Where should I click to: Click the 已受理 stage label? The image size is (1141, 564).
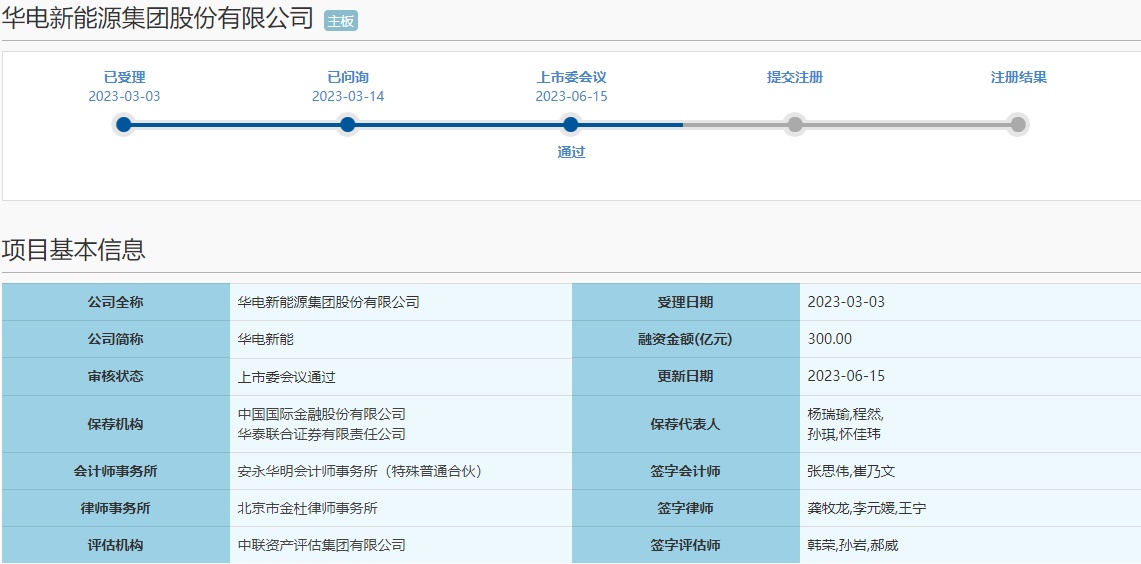pos(124,77)
